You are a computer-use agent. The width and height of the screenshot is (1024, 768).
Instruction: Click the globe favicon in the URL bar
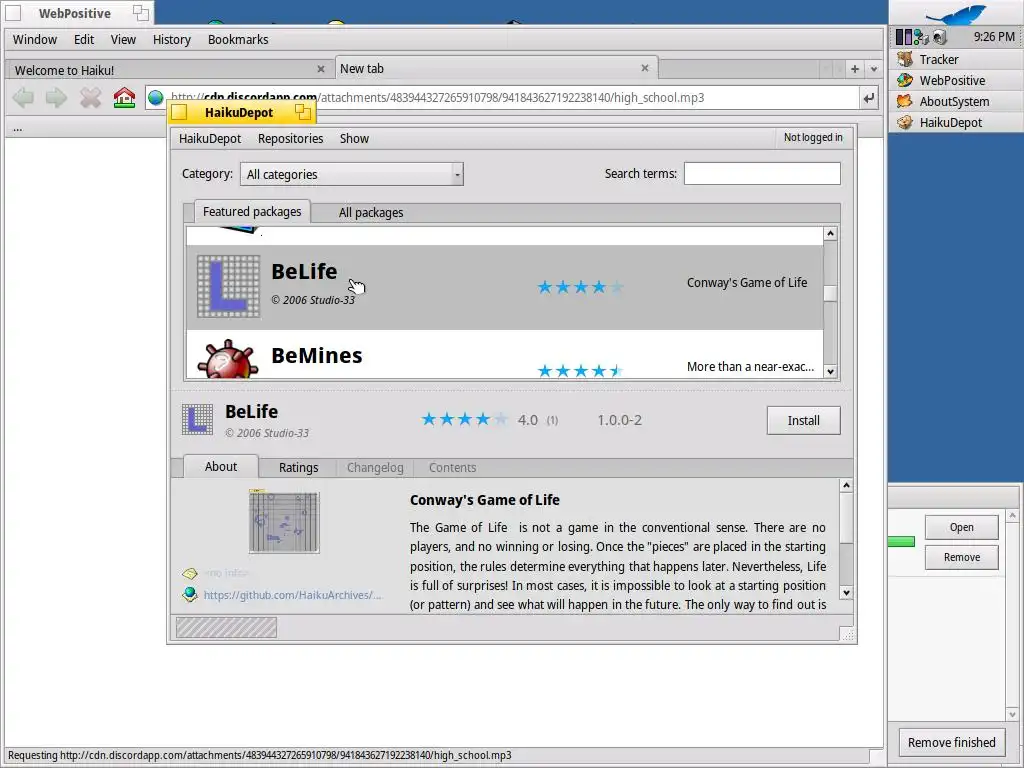click(155, 98)
